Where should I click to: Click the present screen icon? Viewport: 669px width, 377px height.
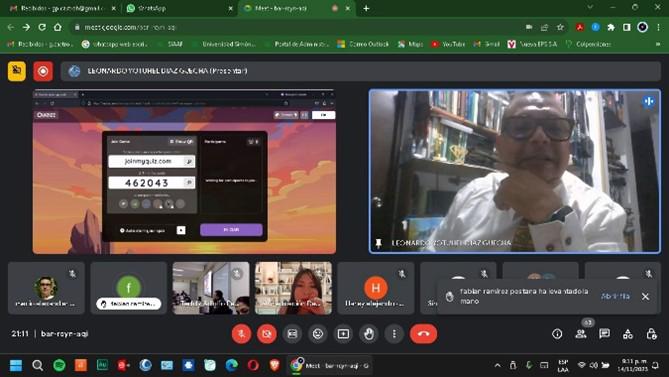(x=343, y=334)
